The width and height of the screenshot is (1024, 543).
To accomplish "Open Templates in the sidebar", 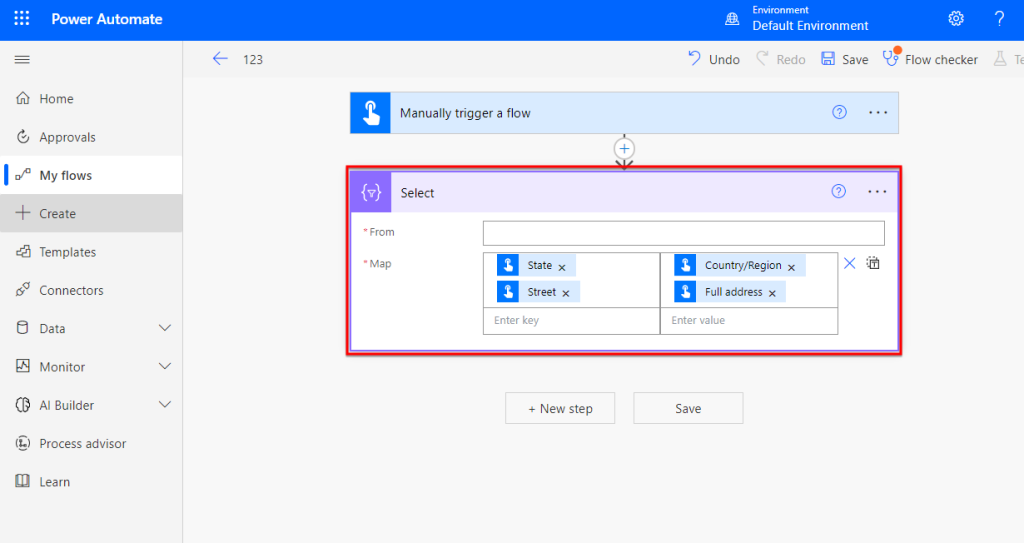I will 91,252.
